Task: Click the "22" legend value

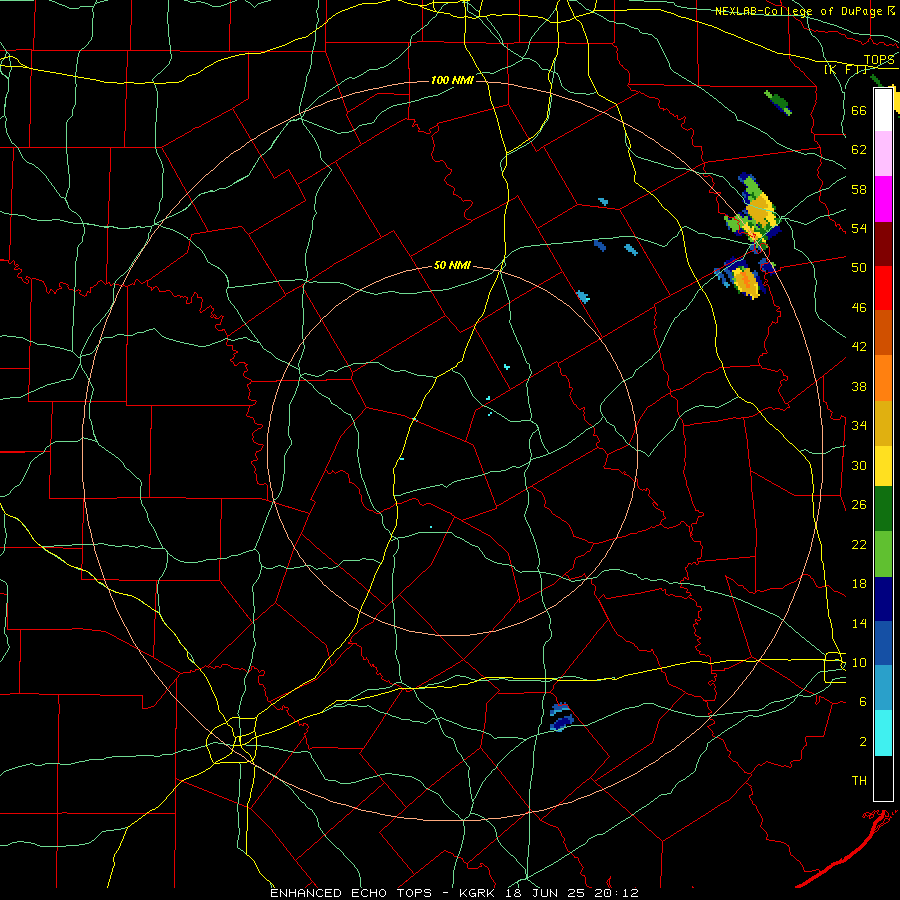Action: [x=859, y=544]
